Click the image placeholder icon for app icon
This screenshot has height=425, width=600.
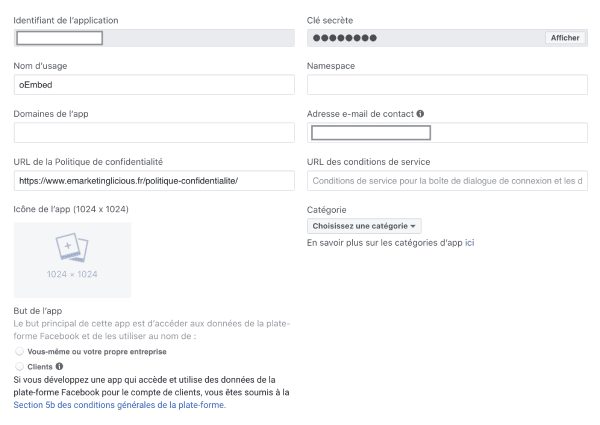pyautogui.click(x=72, y=248)
